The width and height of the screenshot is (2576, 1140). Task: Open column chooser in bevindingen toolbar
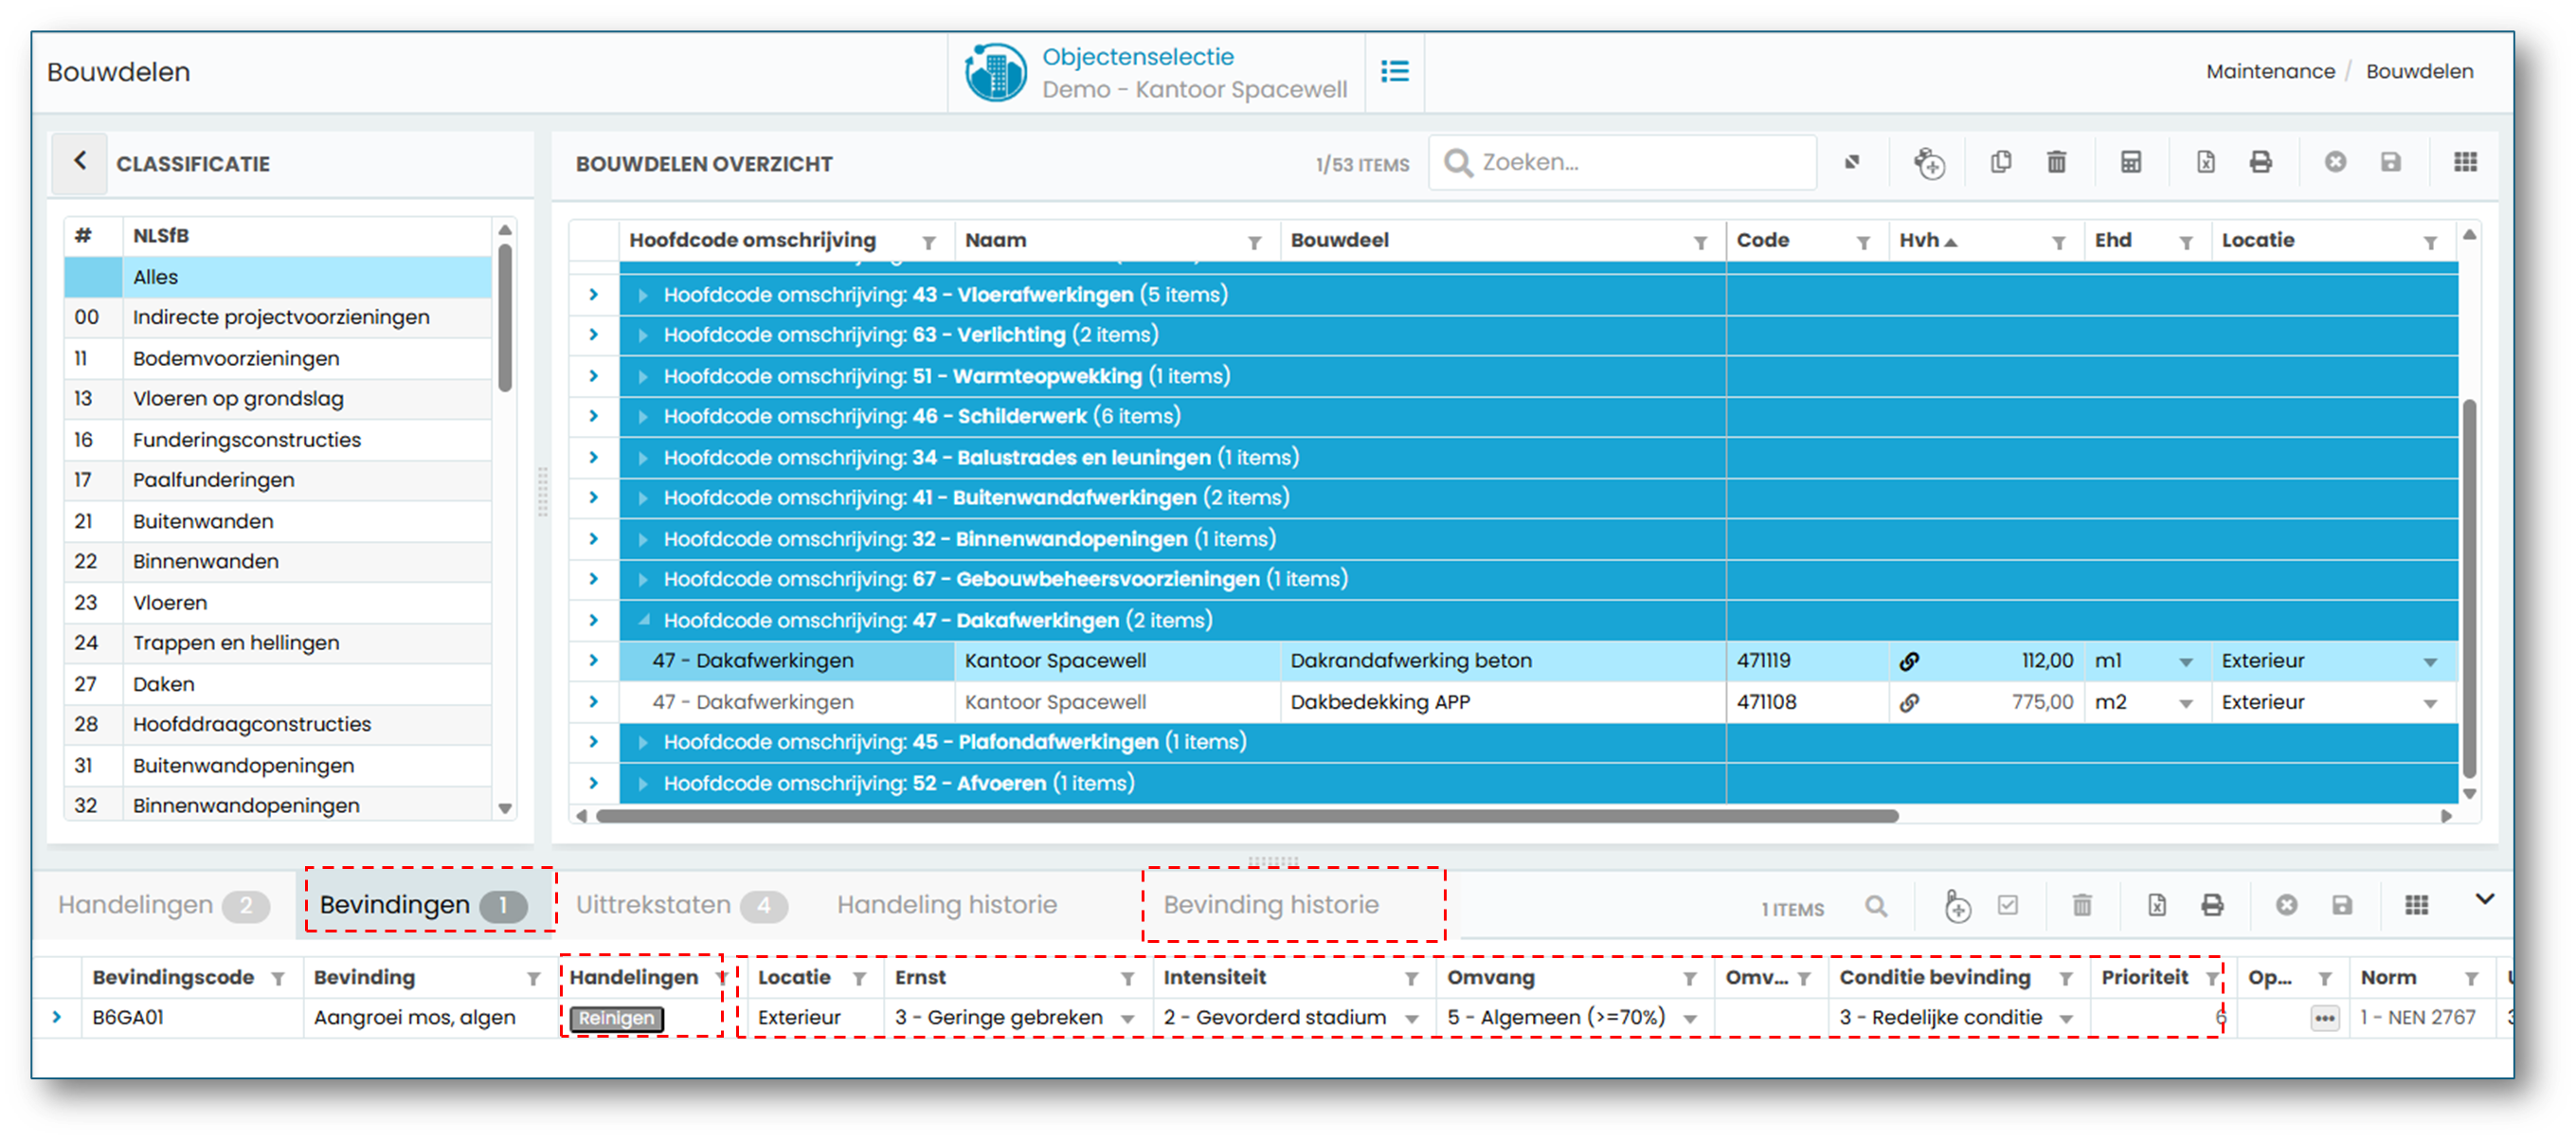(x=2416, y=905)
